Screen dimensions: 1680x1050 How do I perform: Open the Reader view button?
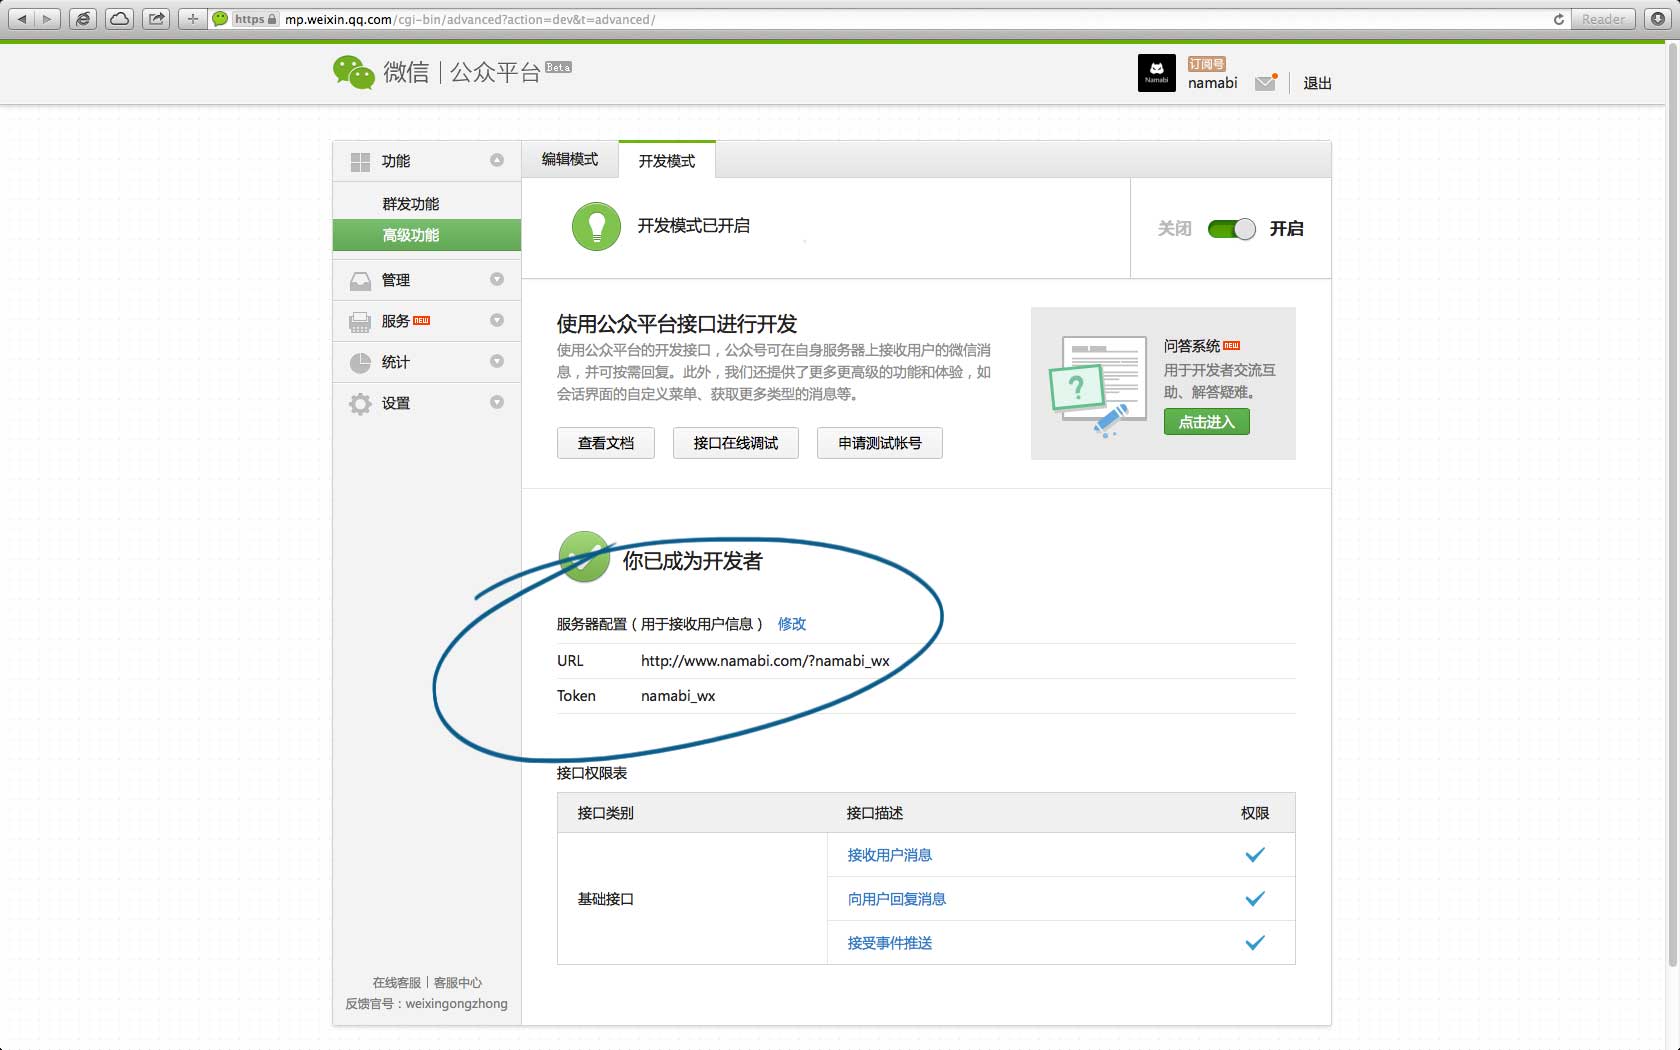tap(1603, 19)
